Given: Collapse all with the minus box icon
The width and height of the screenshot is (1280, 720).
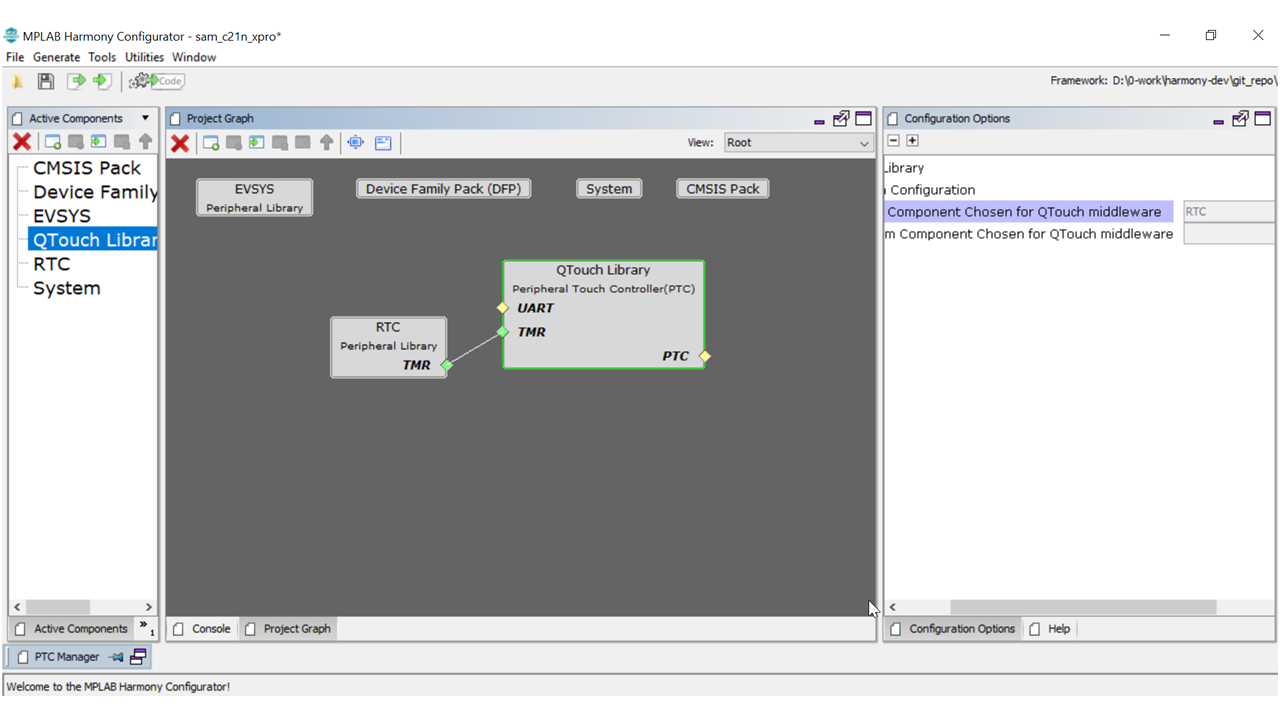Looking at the screenshot, I should (x=894, y=141).
